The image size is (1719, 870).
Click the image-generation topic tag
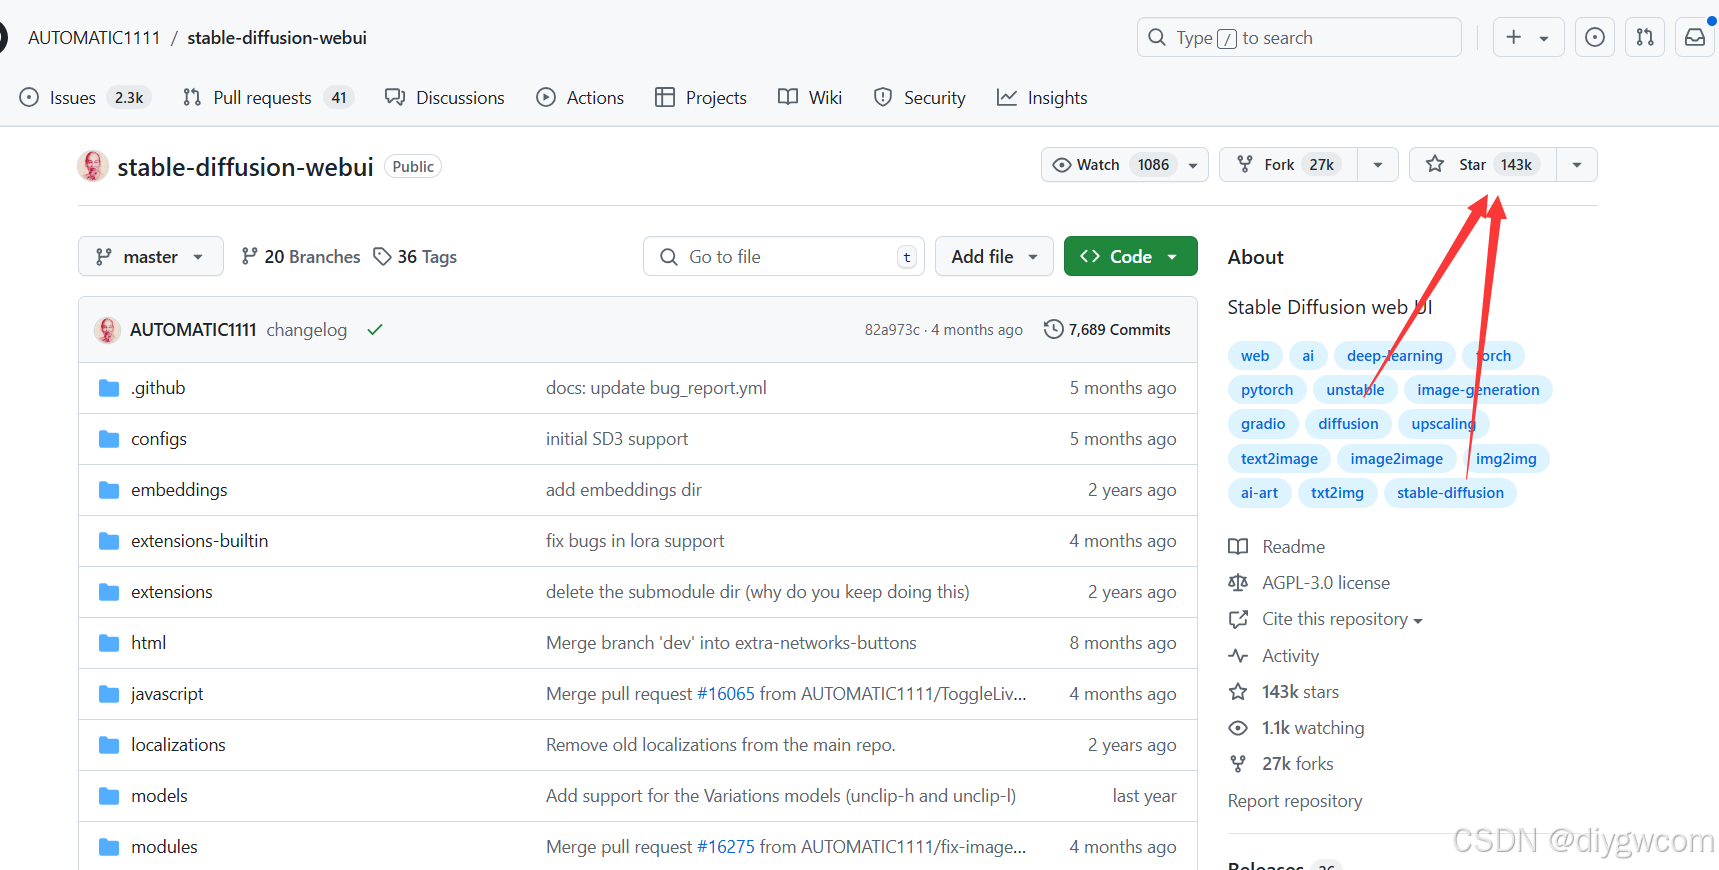[1478, 390]
